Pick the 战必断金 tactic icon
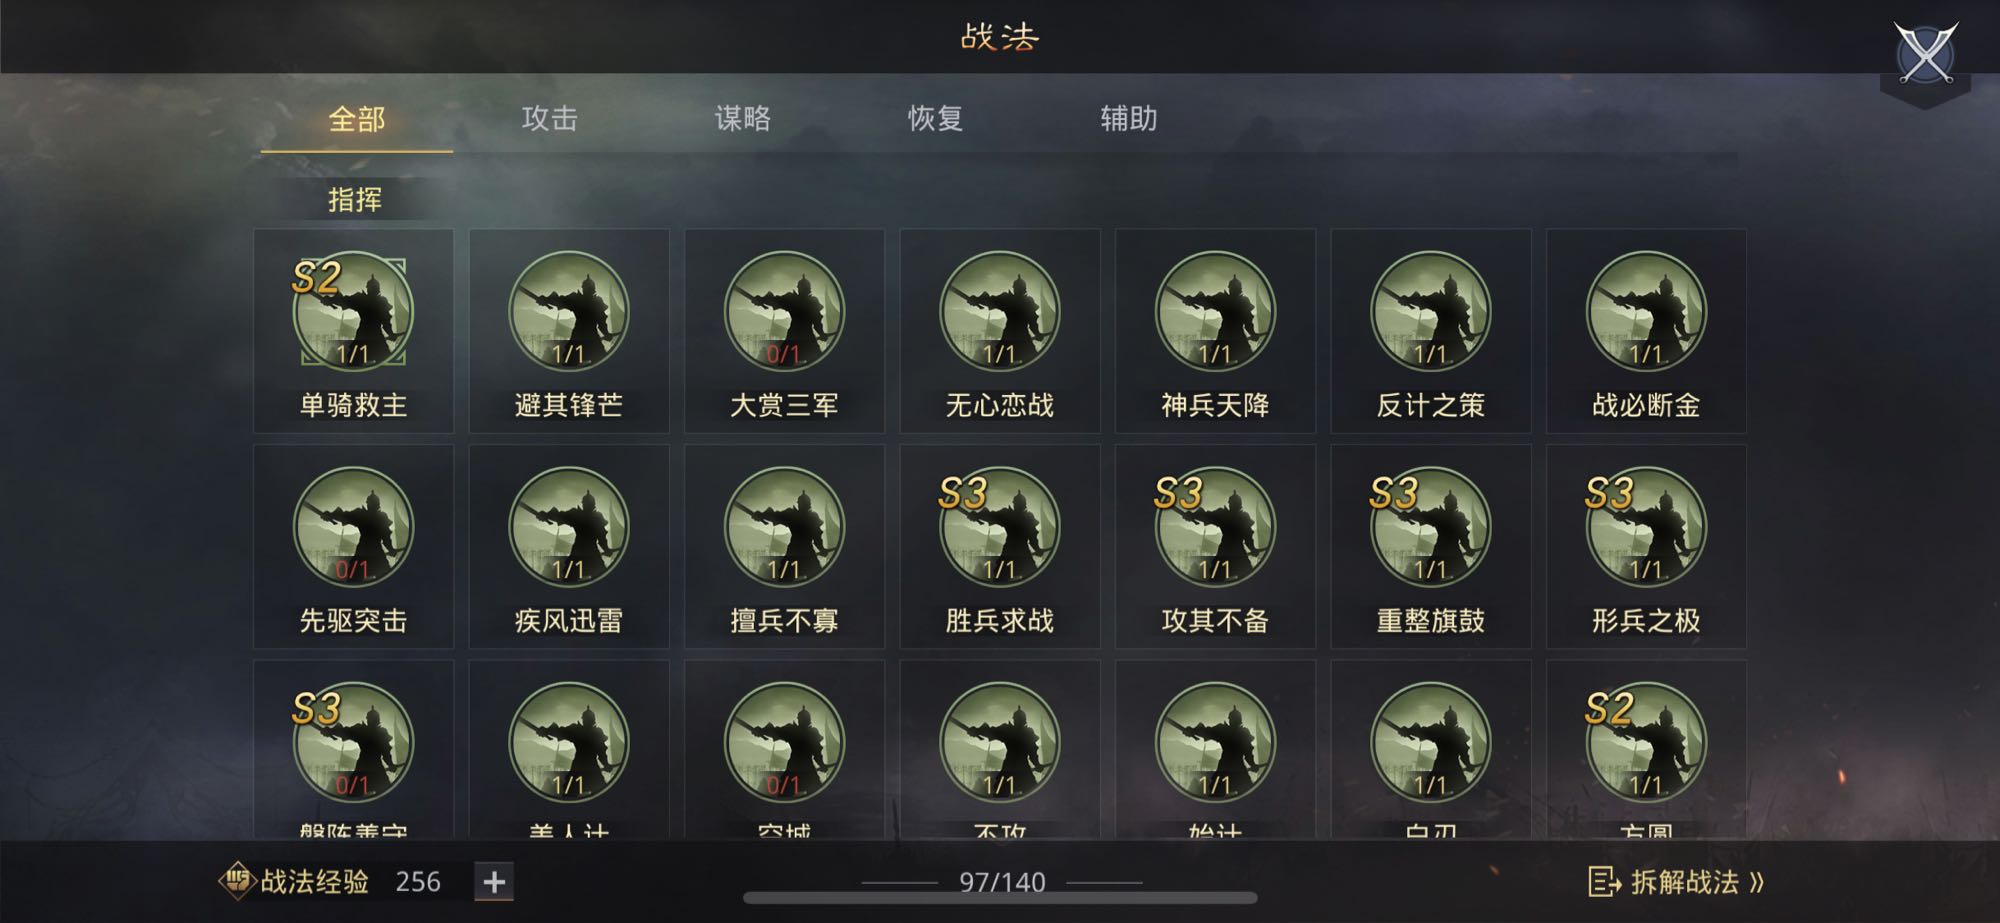 click(1646, 311)
